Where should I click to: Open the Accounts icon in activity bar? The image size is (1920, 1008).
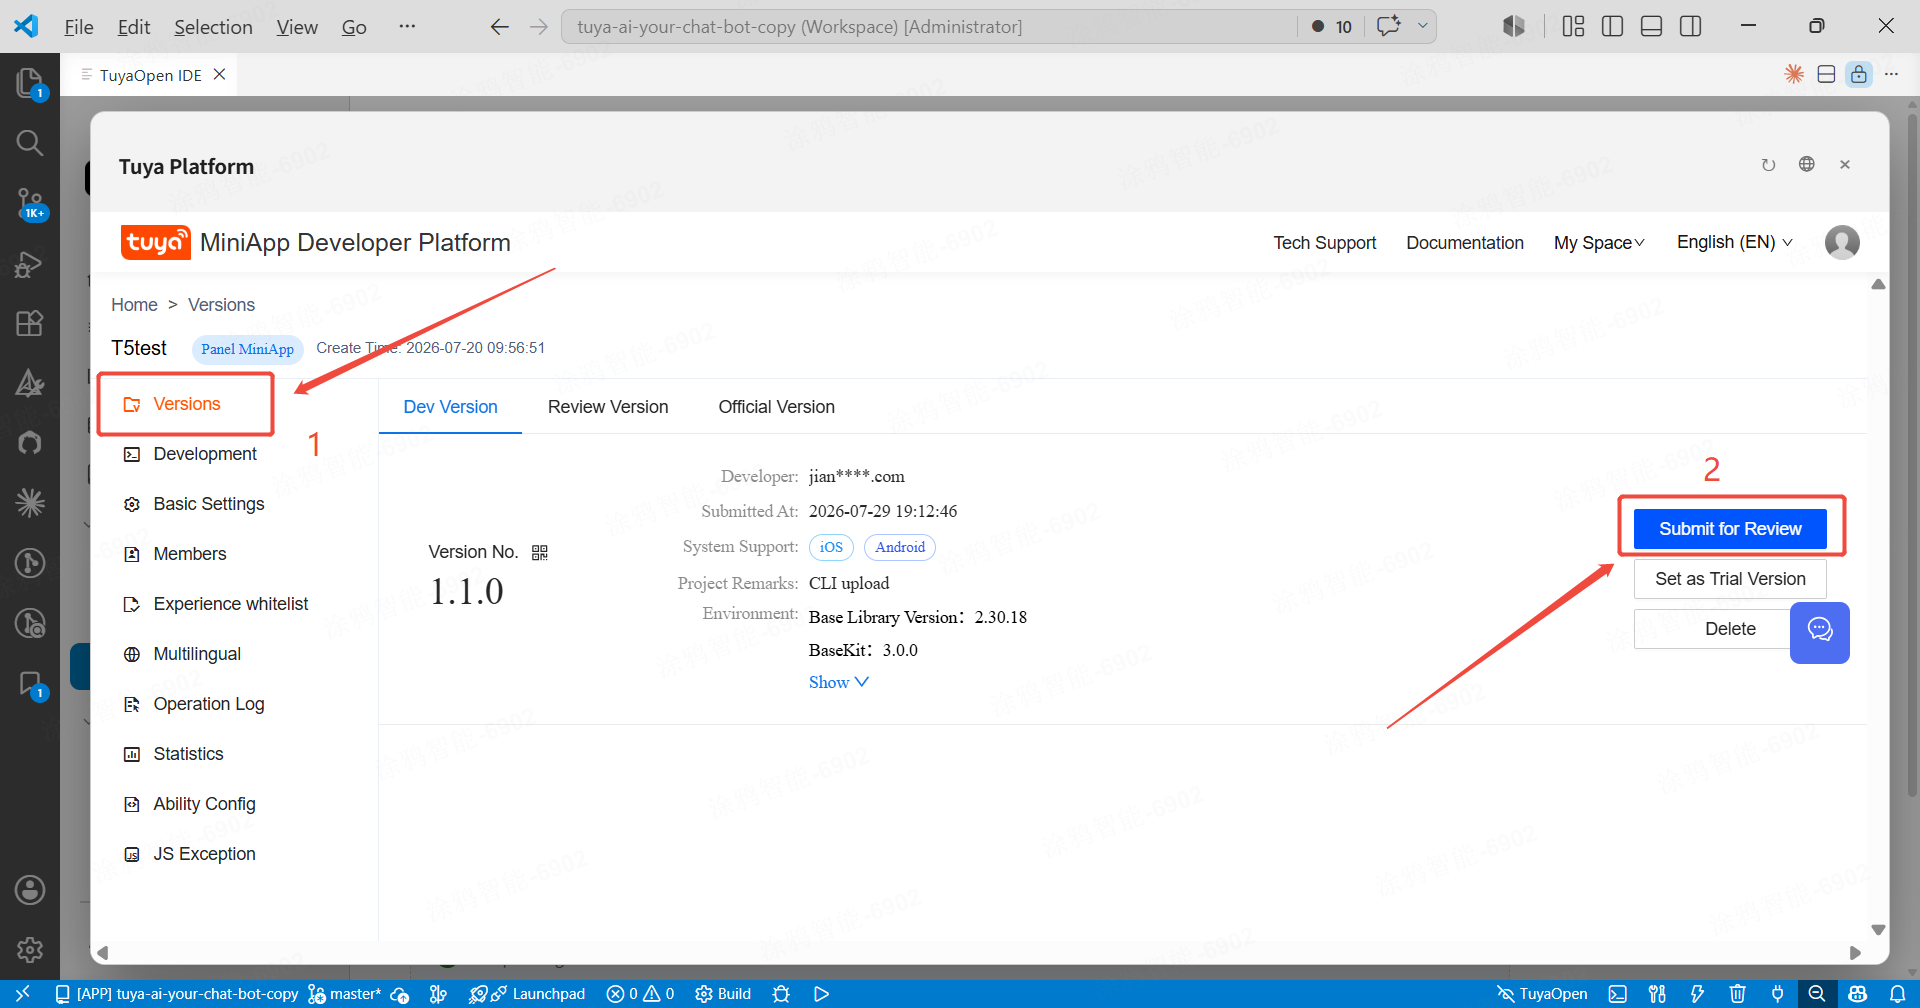coord(30,890)
